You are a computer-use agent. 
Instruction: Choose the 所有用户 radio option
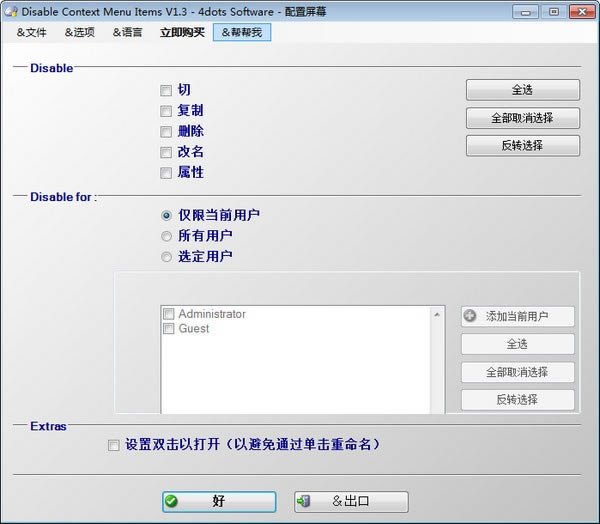tap(166, 236)
